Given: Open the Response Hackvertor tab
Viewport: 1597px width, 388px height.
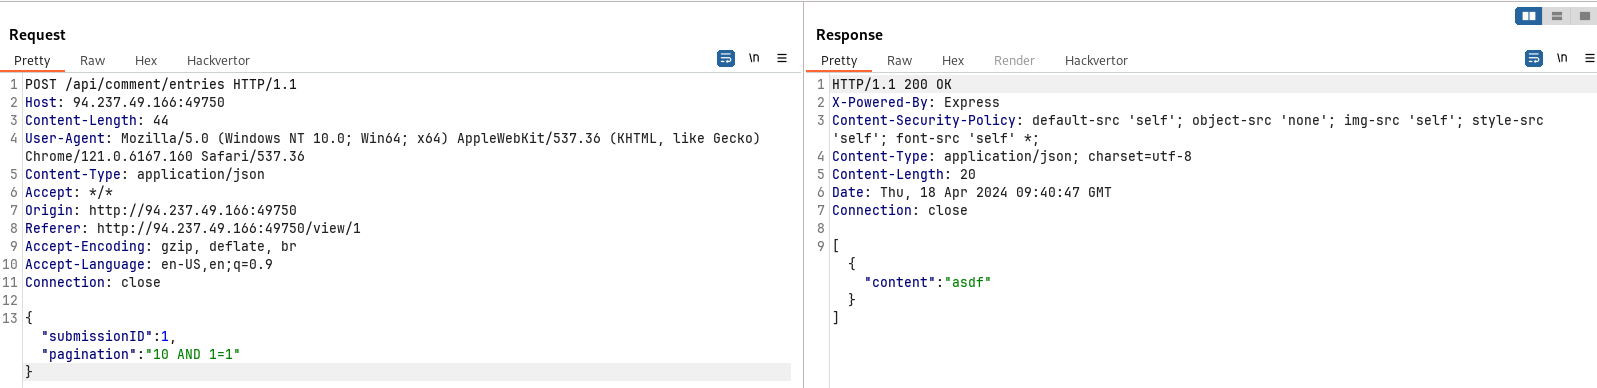Looking at the screenshot, I should [x=1096, y=61].
